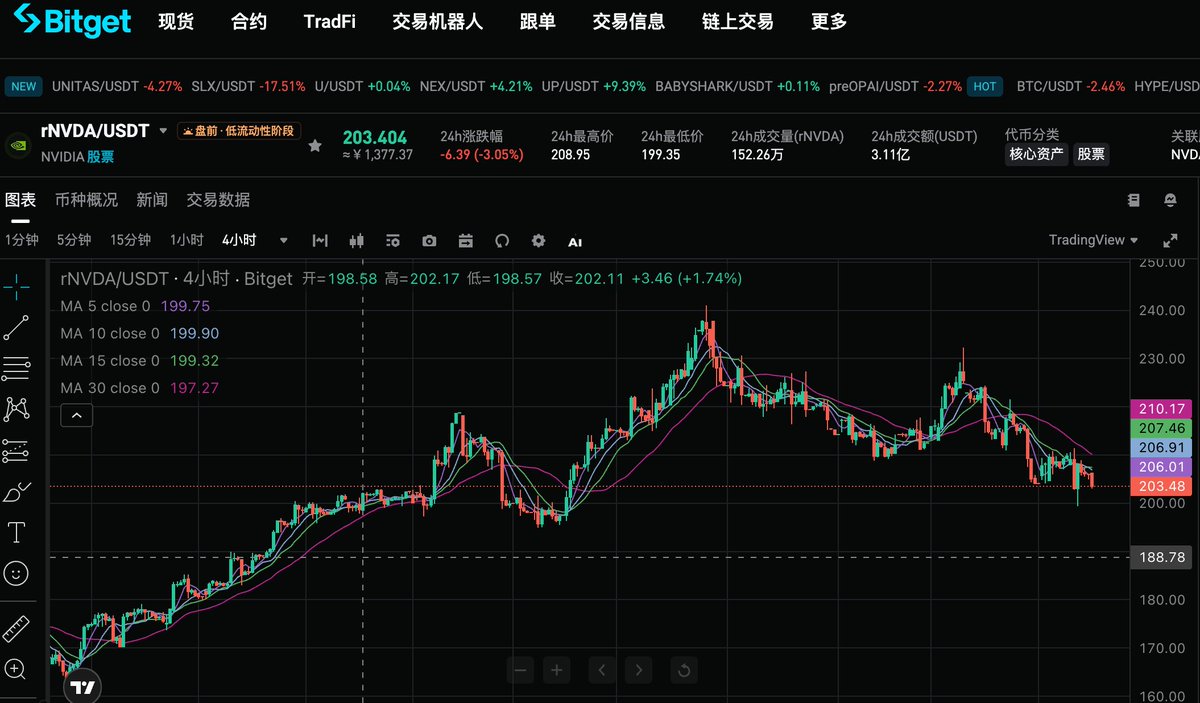Open BTC/USDT ticker pair
The image size is (1200, 703).
pos(1071,86)
